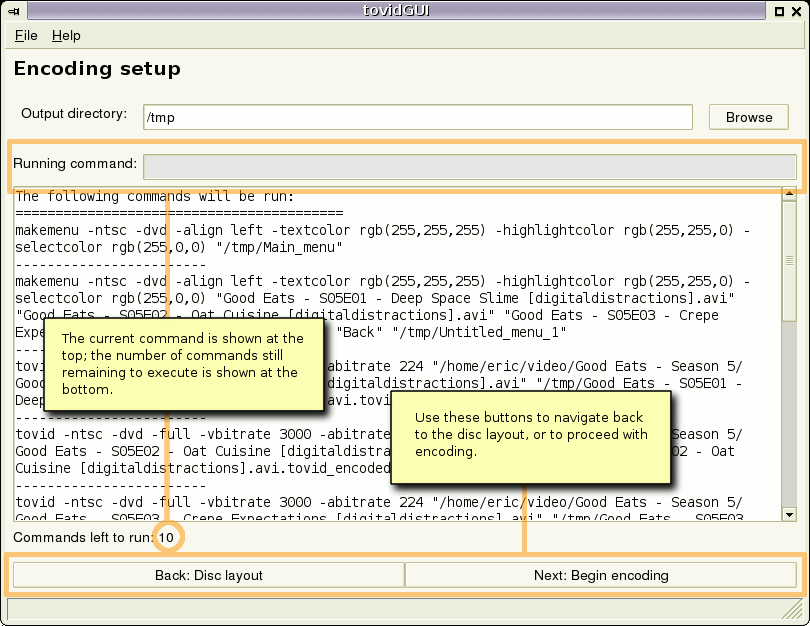Click the down arrow of the command list scrollbar
810x626 pixels.
pos(789,514)
